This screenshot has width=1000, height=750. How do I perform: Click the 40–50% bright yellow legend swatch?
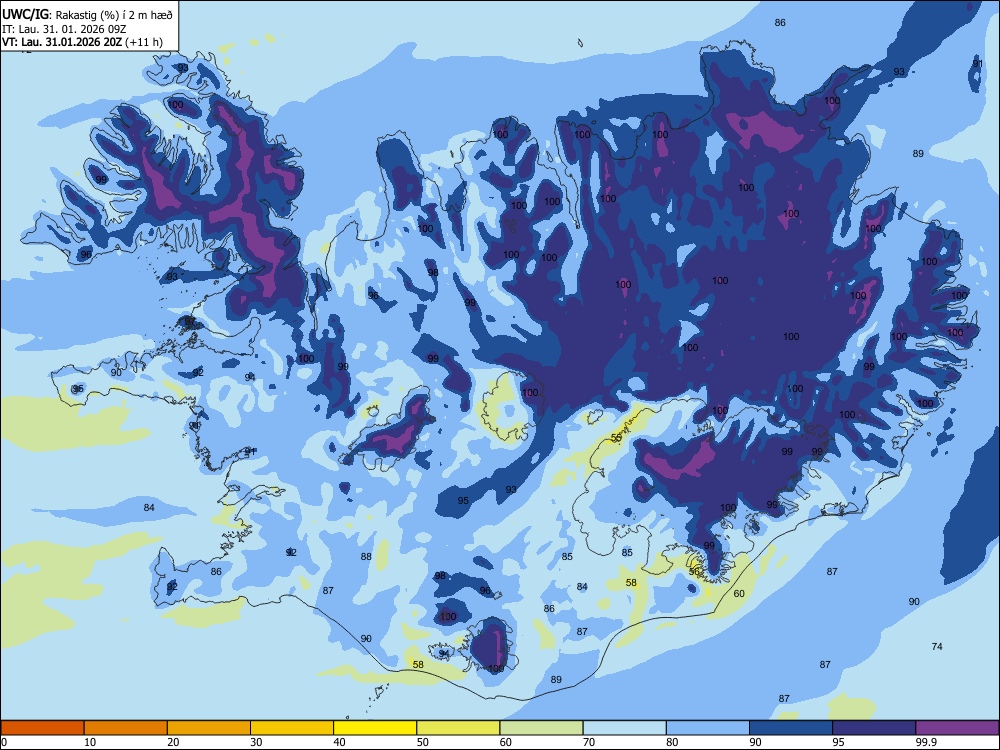(375, 728)
